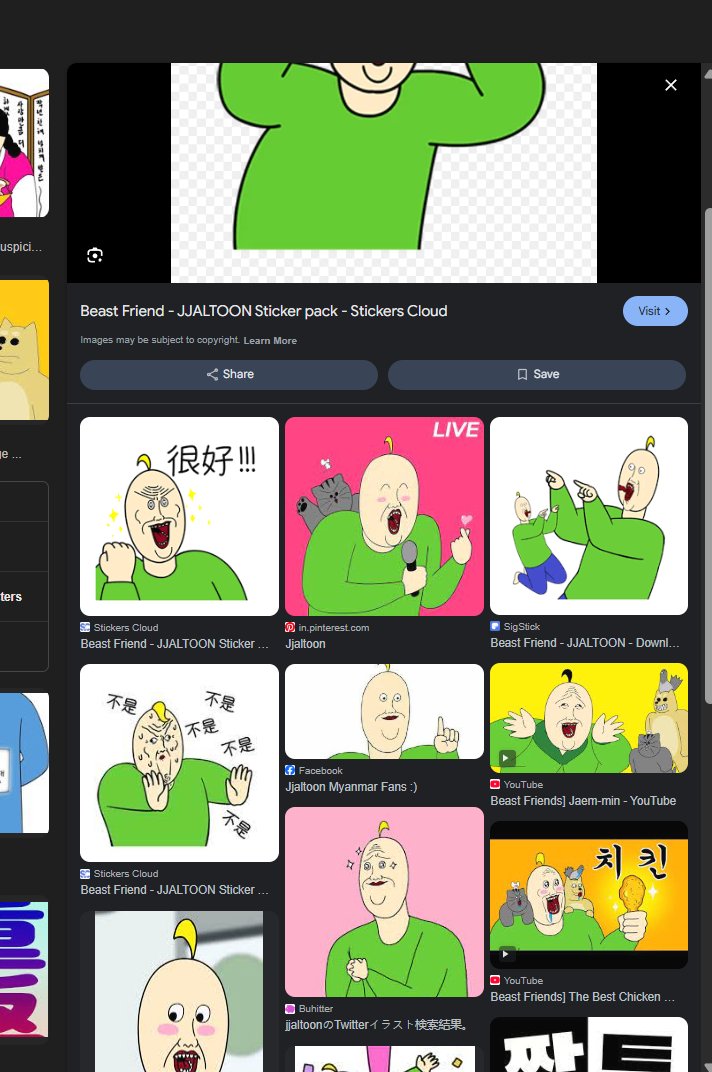Click the bookmark icon in Save button
The image size is (712, 1072).
coord(522,375)
